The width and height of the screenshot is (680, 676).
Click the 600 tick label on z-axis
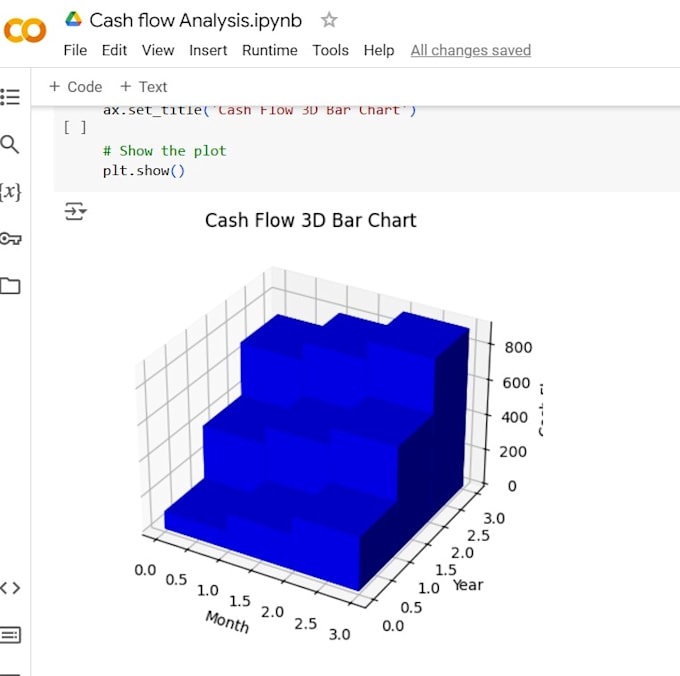pyautogui.click(x=516, y=383)
